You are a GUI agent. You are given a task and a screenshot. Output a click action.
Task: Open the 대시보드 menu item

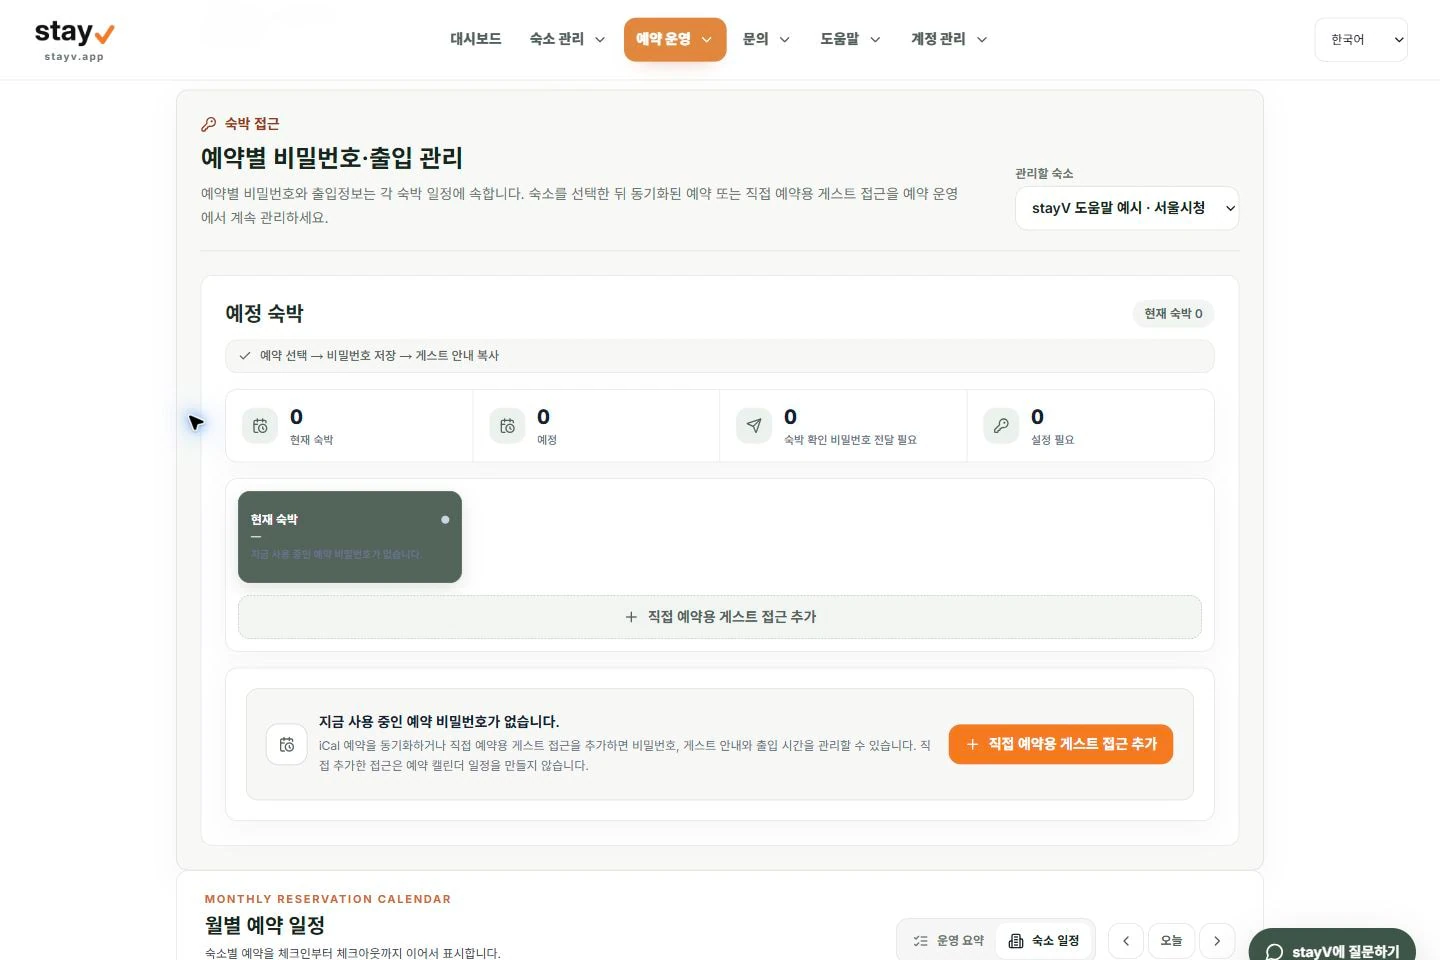476,40
